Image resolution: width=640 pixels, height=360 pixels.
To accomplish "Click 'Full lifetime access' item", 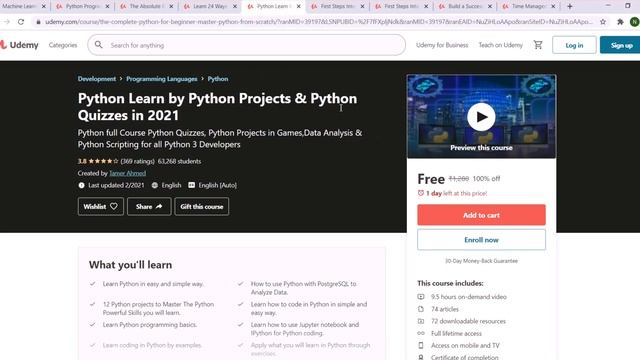I will pyautogui.click(x=456, y=333).
